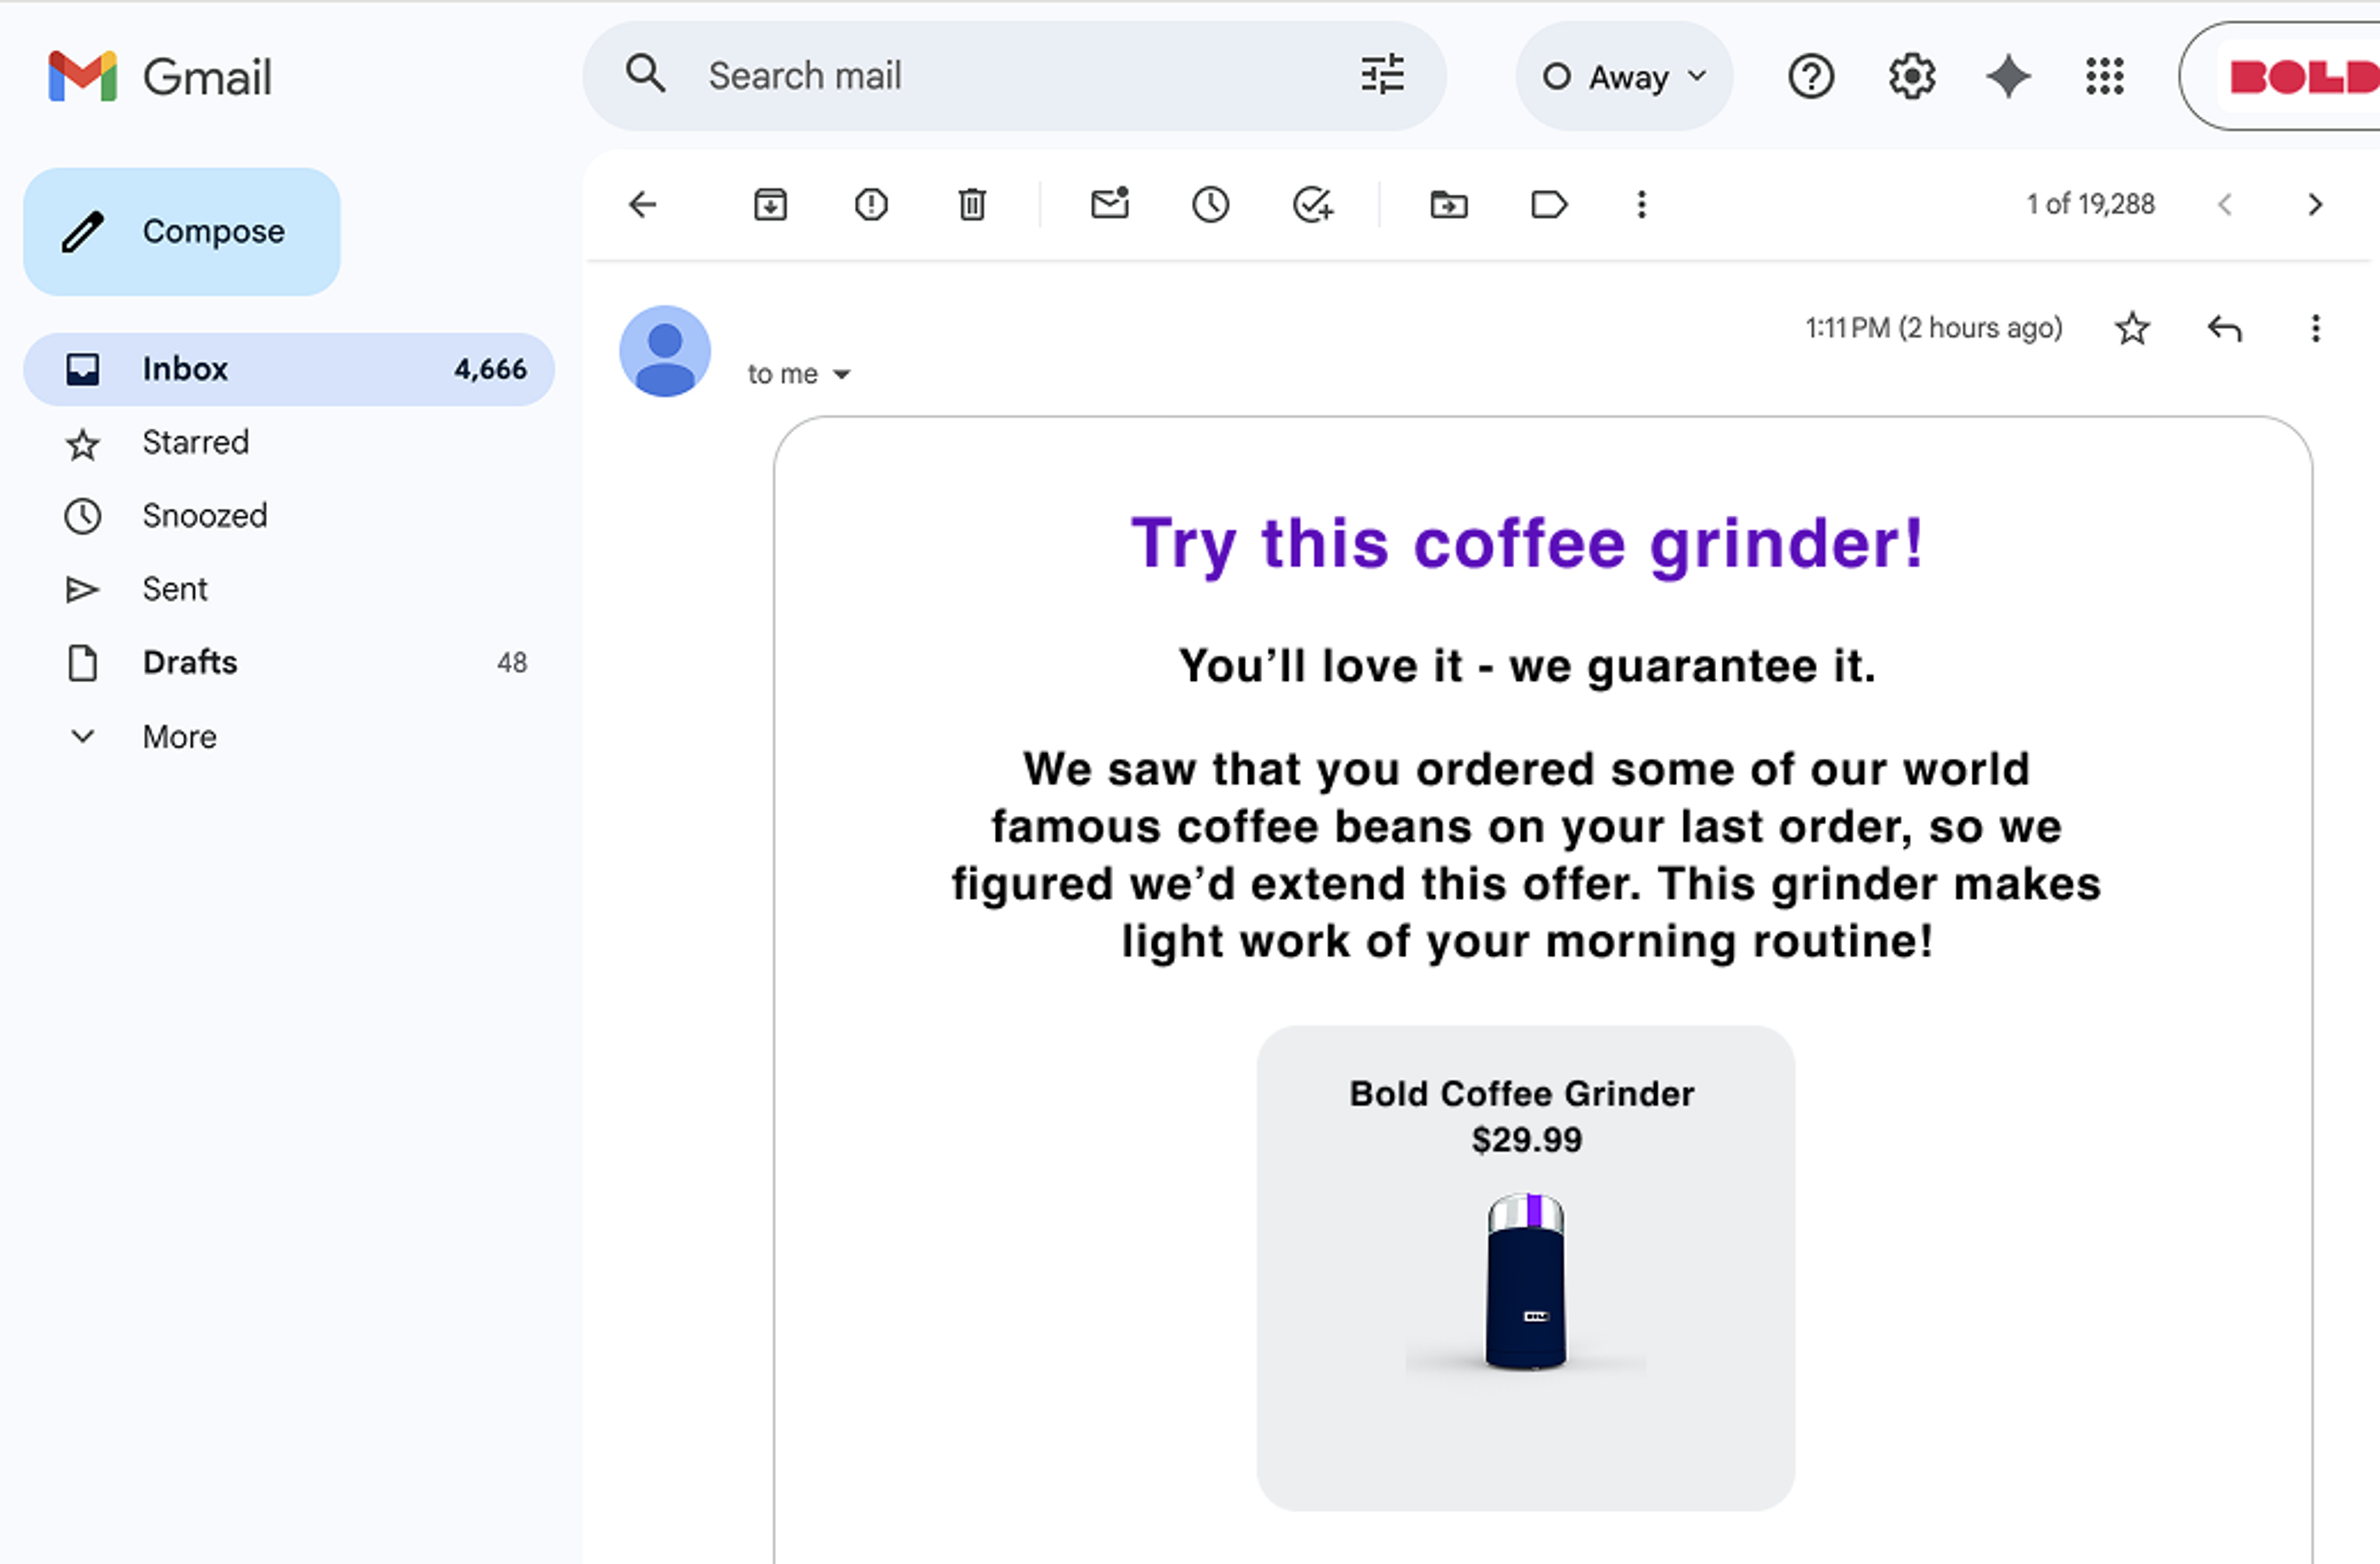Viewport: 2380px width, 1564px height.
Task: Archive this email
Action: click(769, 205)
